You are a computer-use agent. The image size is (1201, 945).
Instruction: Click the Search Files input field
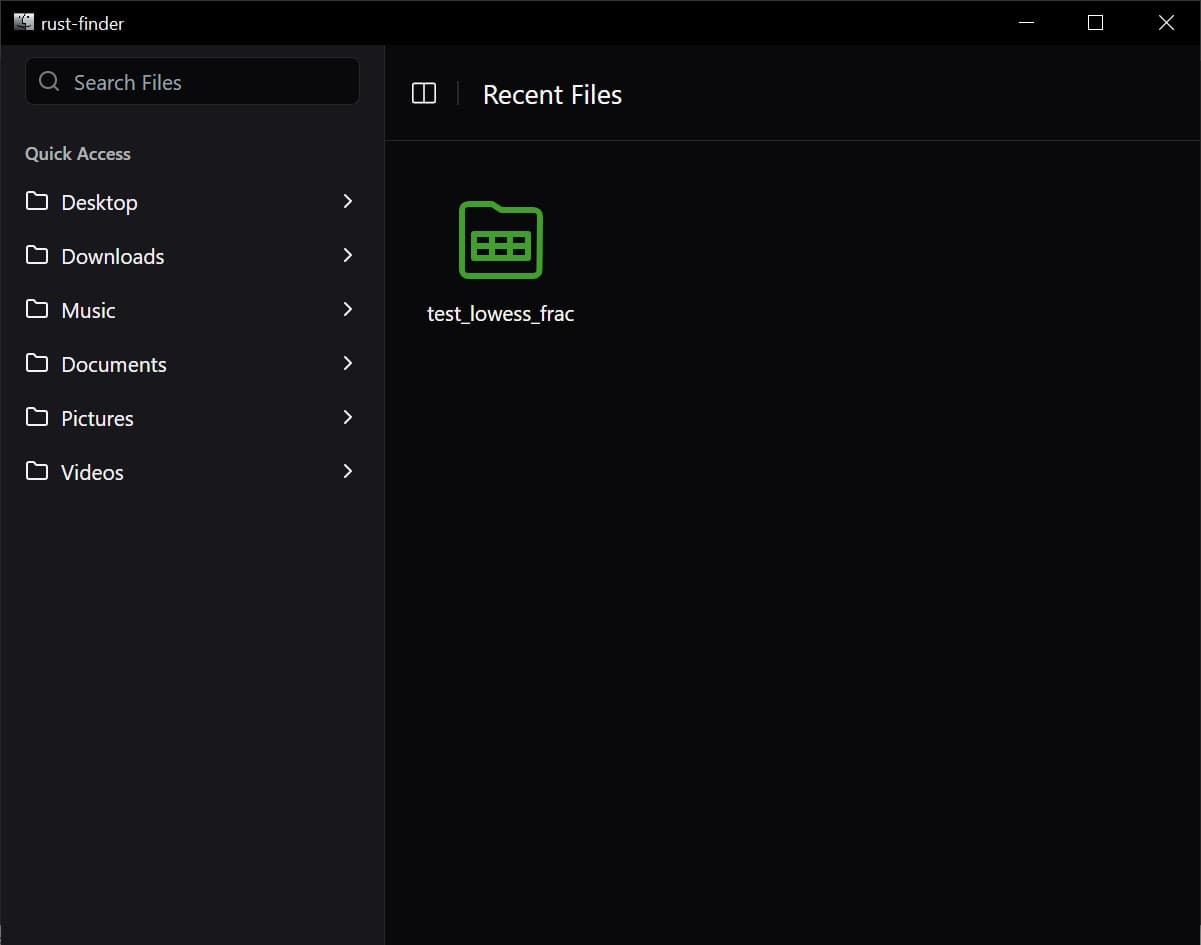192,81
